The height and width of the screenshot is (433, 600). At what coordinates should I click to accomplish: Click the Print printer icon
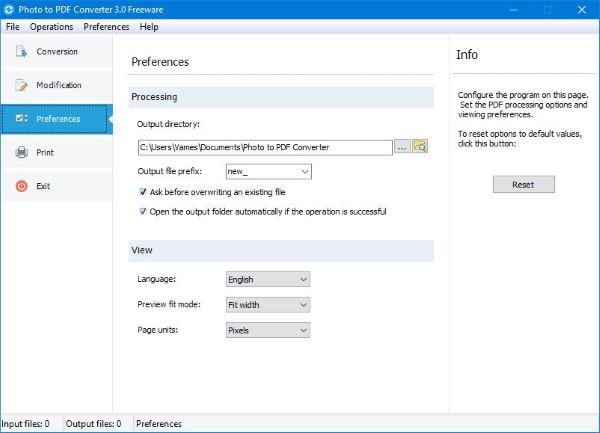click(x=21, y=152)
